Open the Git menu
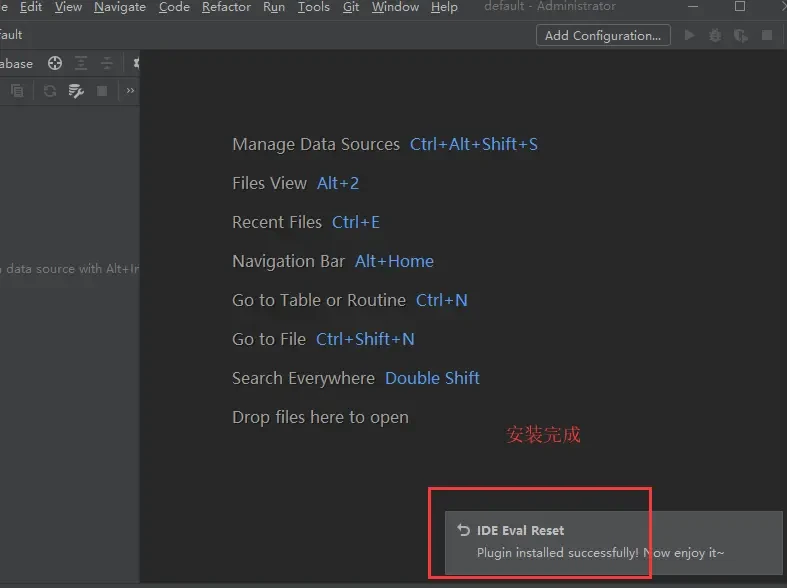787x588 pixels. (x=351, y=7)
